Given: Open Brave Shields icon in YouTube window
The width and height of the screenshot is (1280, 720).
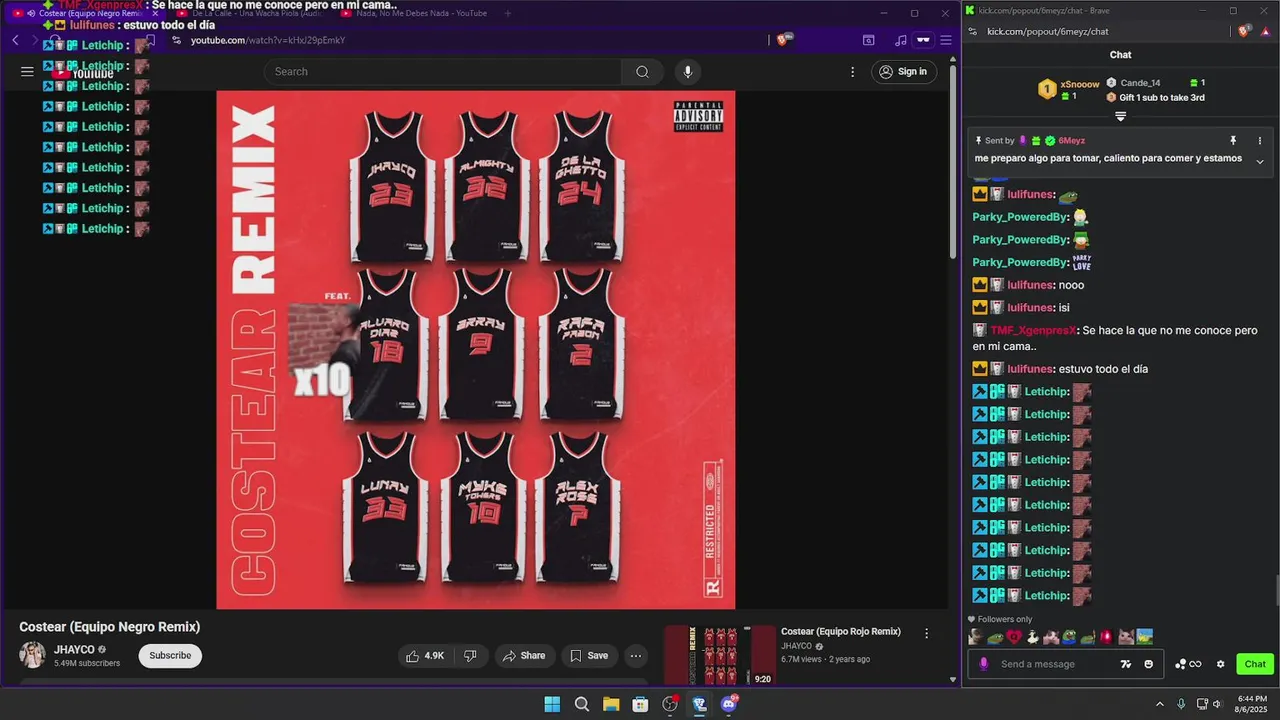Looking at the screenshot, I should click(784, 40).
